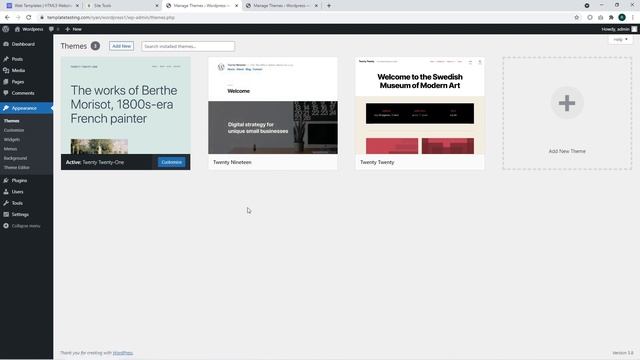Open the Widgets submenu link
This screenshot has height=360, width=640.
click(12, 140)
